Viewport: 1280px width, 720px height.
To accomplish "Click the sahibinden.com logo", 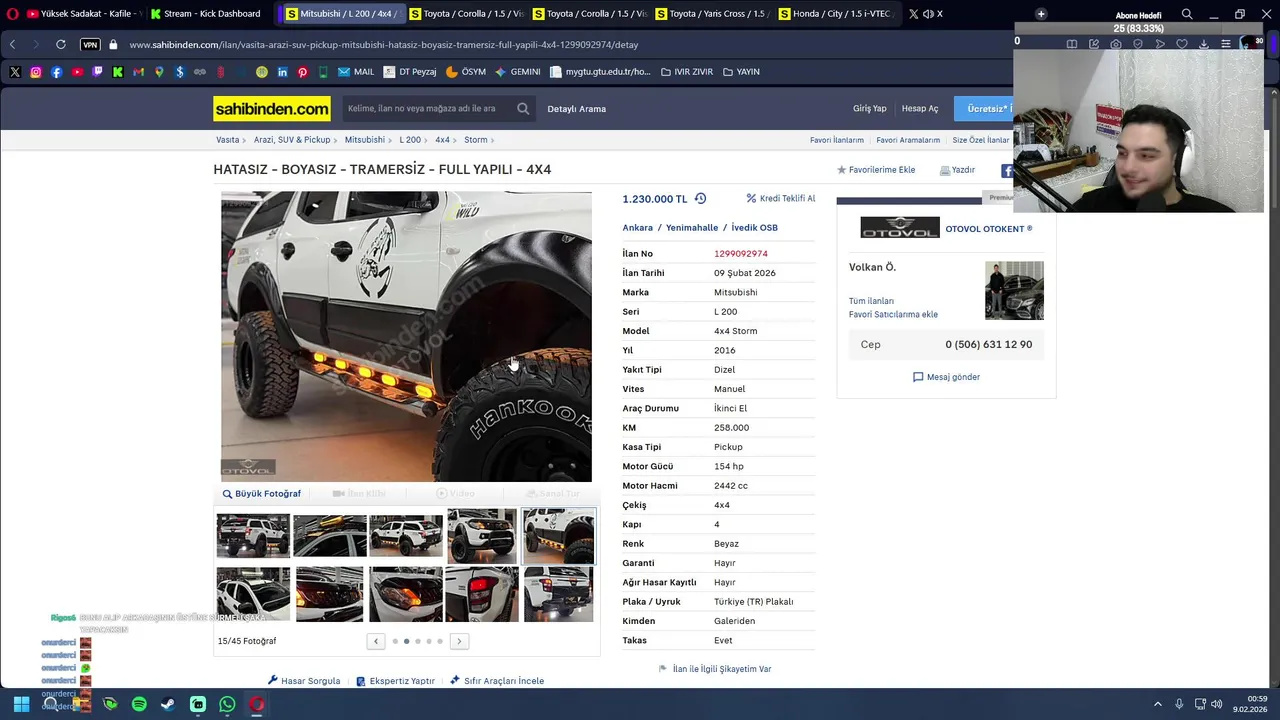I will click(272, 109).
